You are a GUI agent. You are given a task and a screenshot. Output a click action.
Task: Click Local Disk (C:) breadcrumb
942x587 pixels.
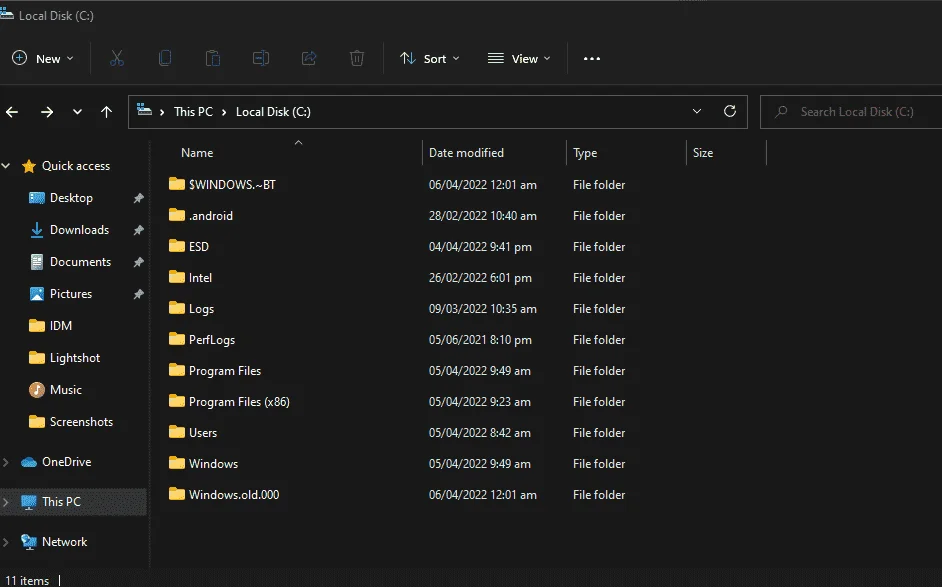tap(273, 112)
